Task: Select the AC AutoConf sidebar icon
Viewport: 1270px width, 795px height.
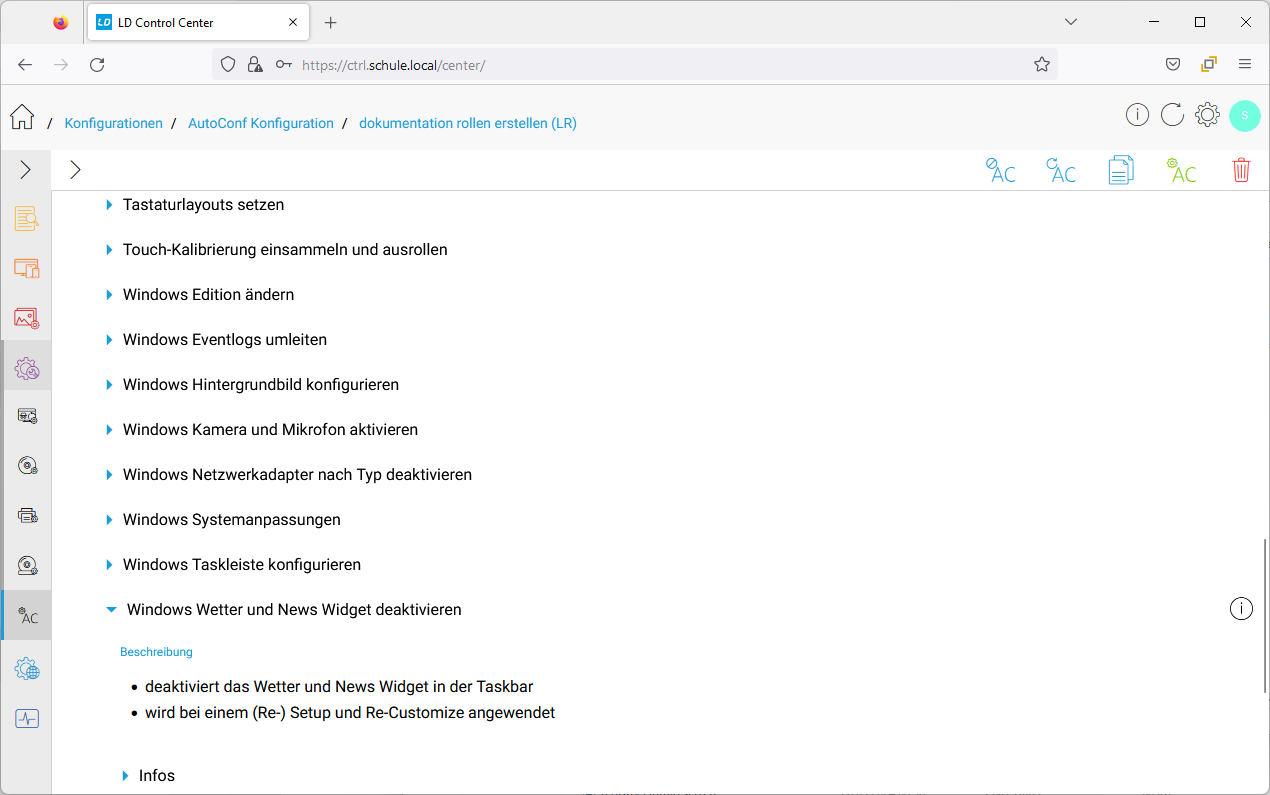Action: pos(27,616)
